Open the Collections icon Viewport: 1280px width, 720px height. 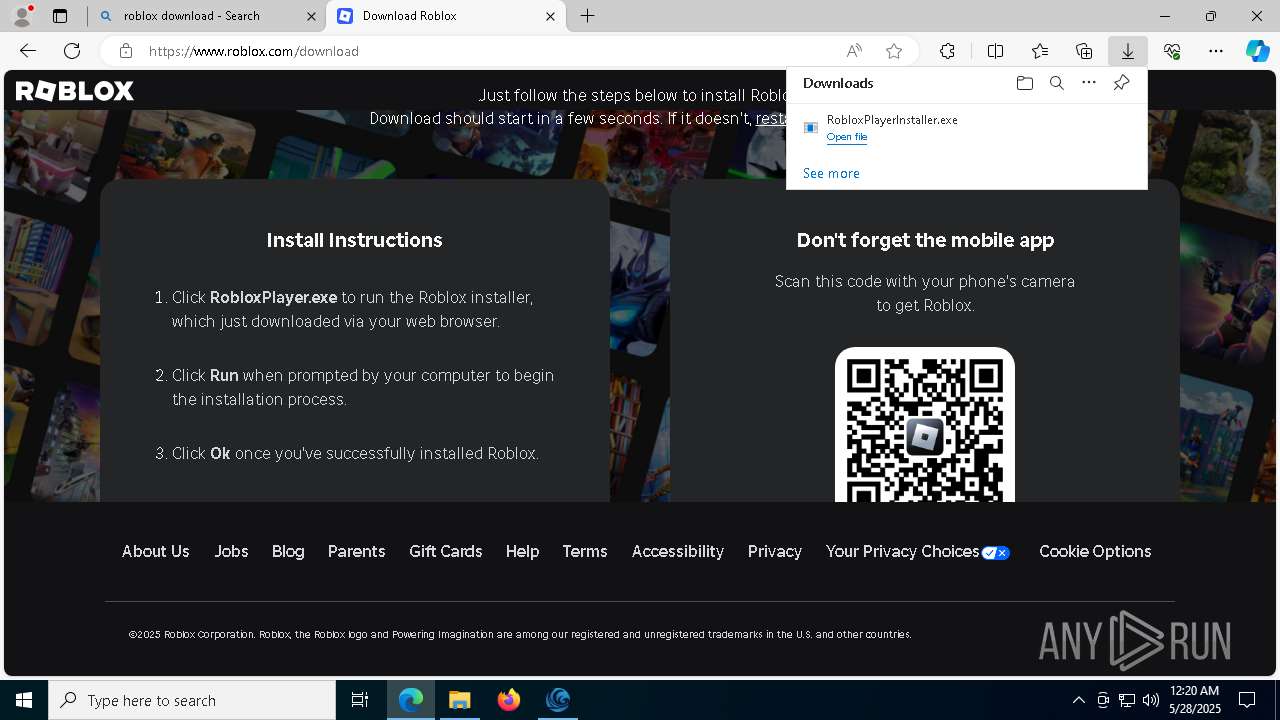(x=1084, y=51)
